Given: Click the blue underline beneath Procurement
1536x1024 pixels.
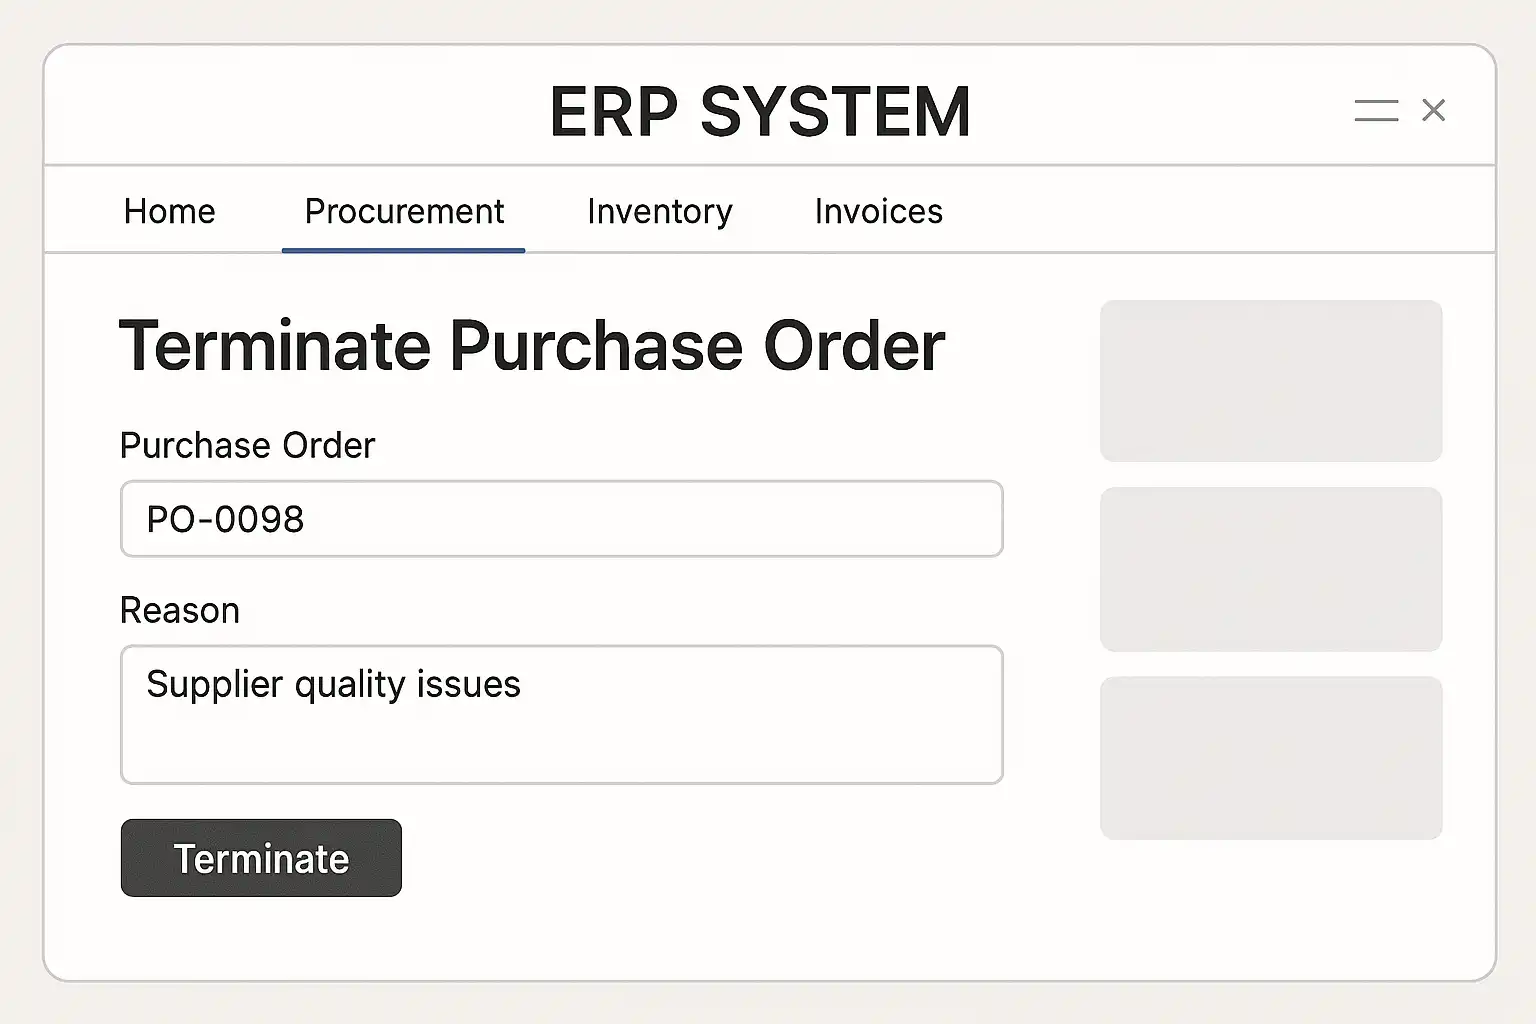Looking at the screenshot, I should pos(403,250).
